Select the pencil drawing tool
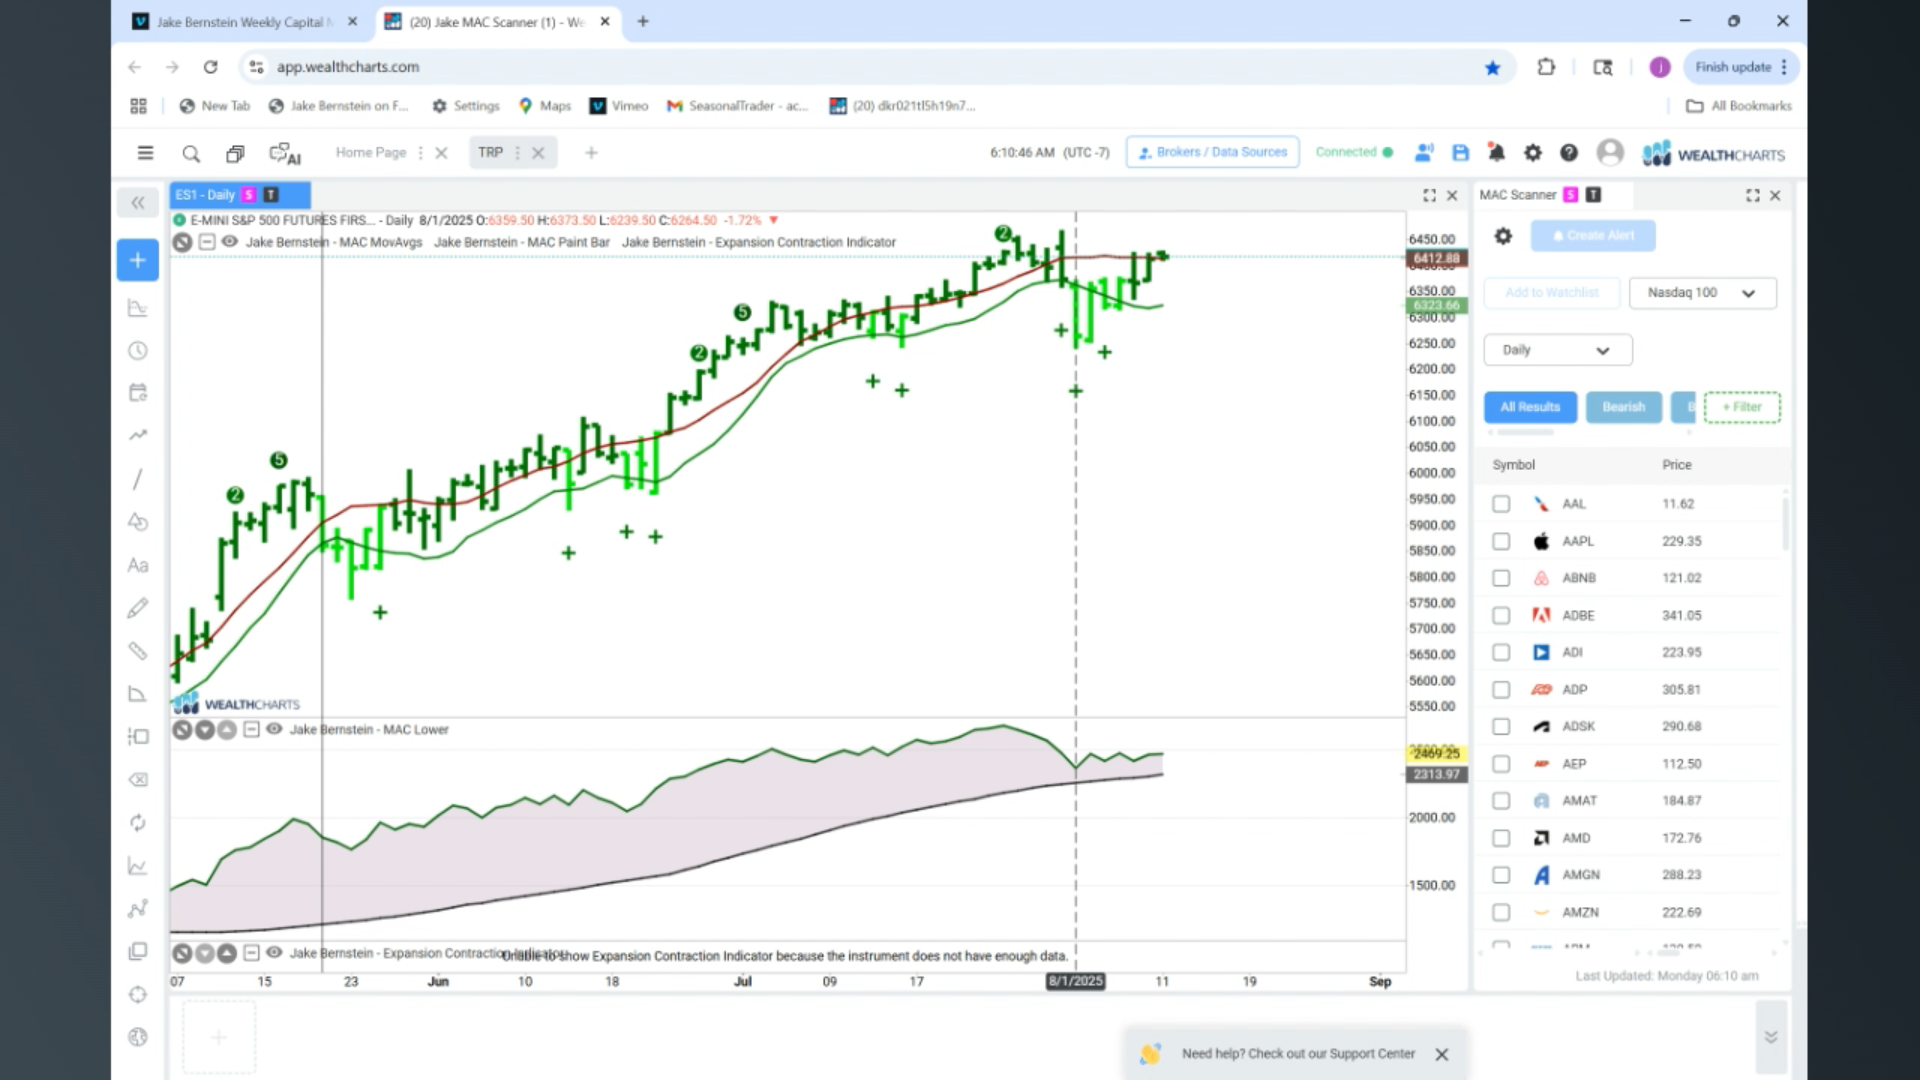The width and height of the screenshot is (1920, 1080). point(138,608)
